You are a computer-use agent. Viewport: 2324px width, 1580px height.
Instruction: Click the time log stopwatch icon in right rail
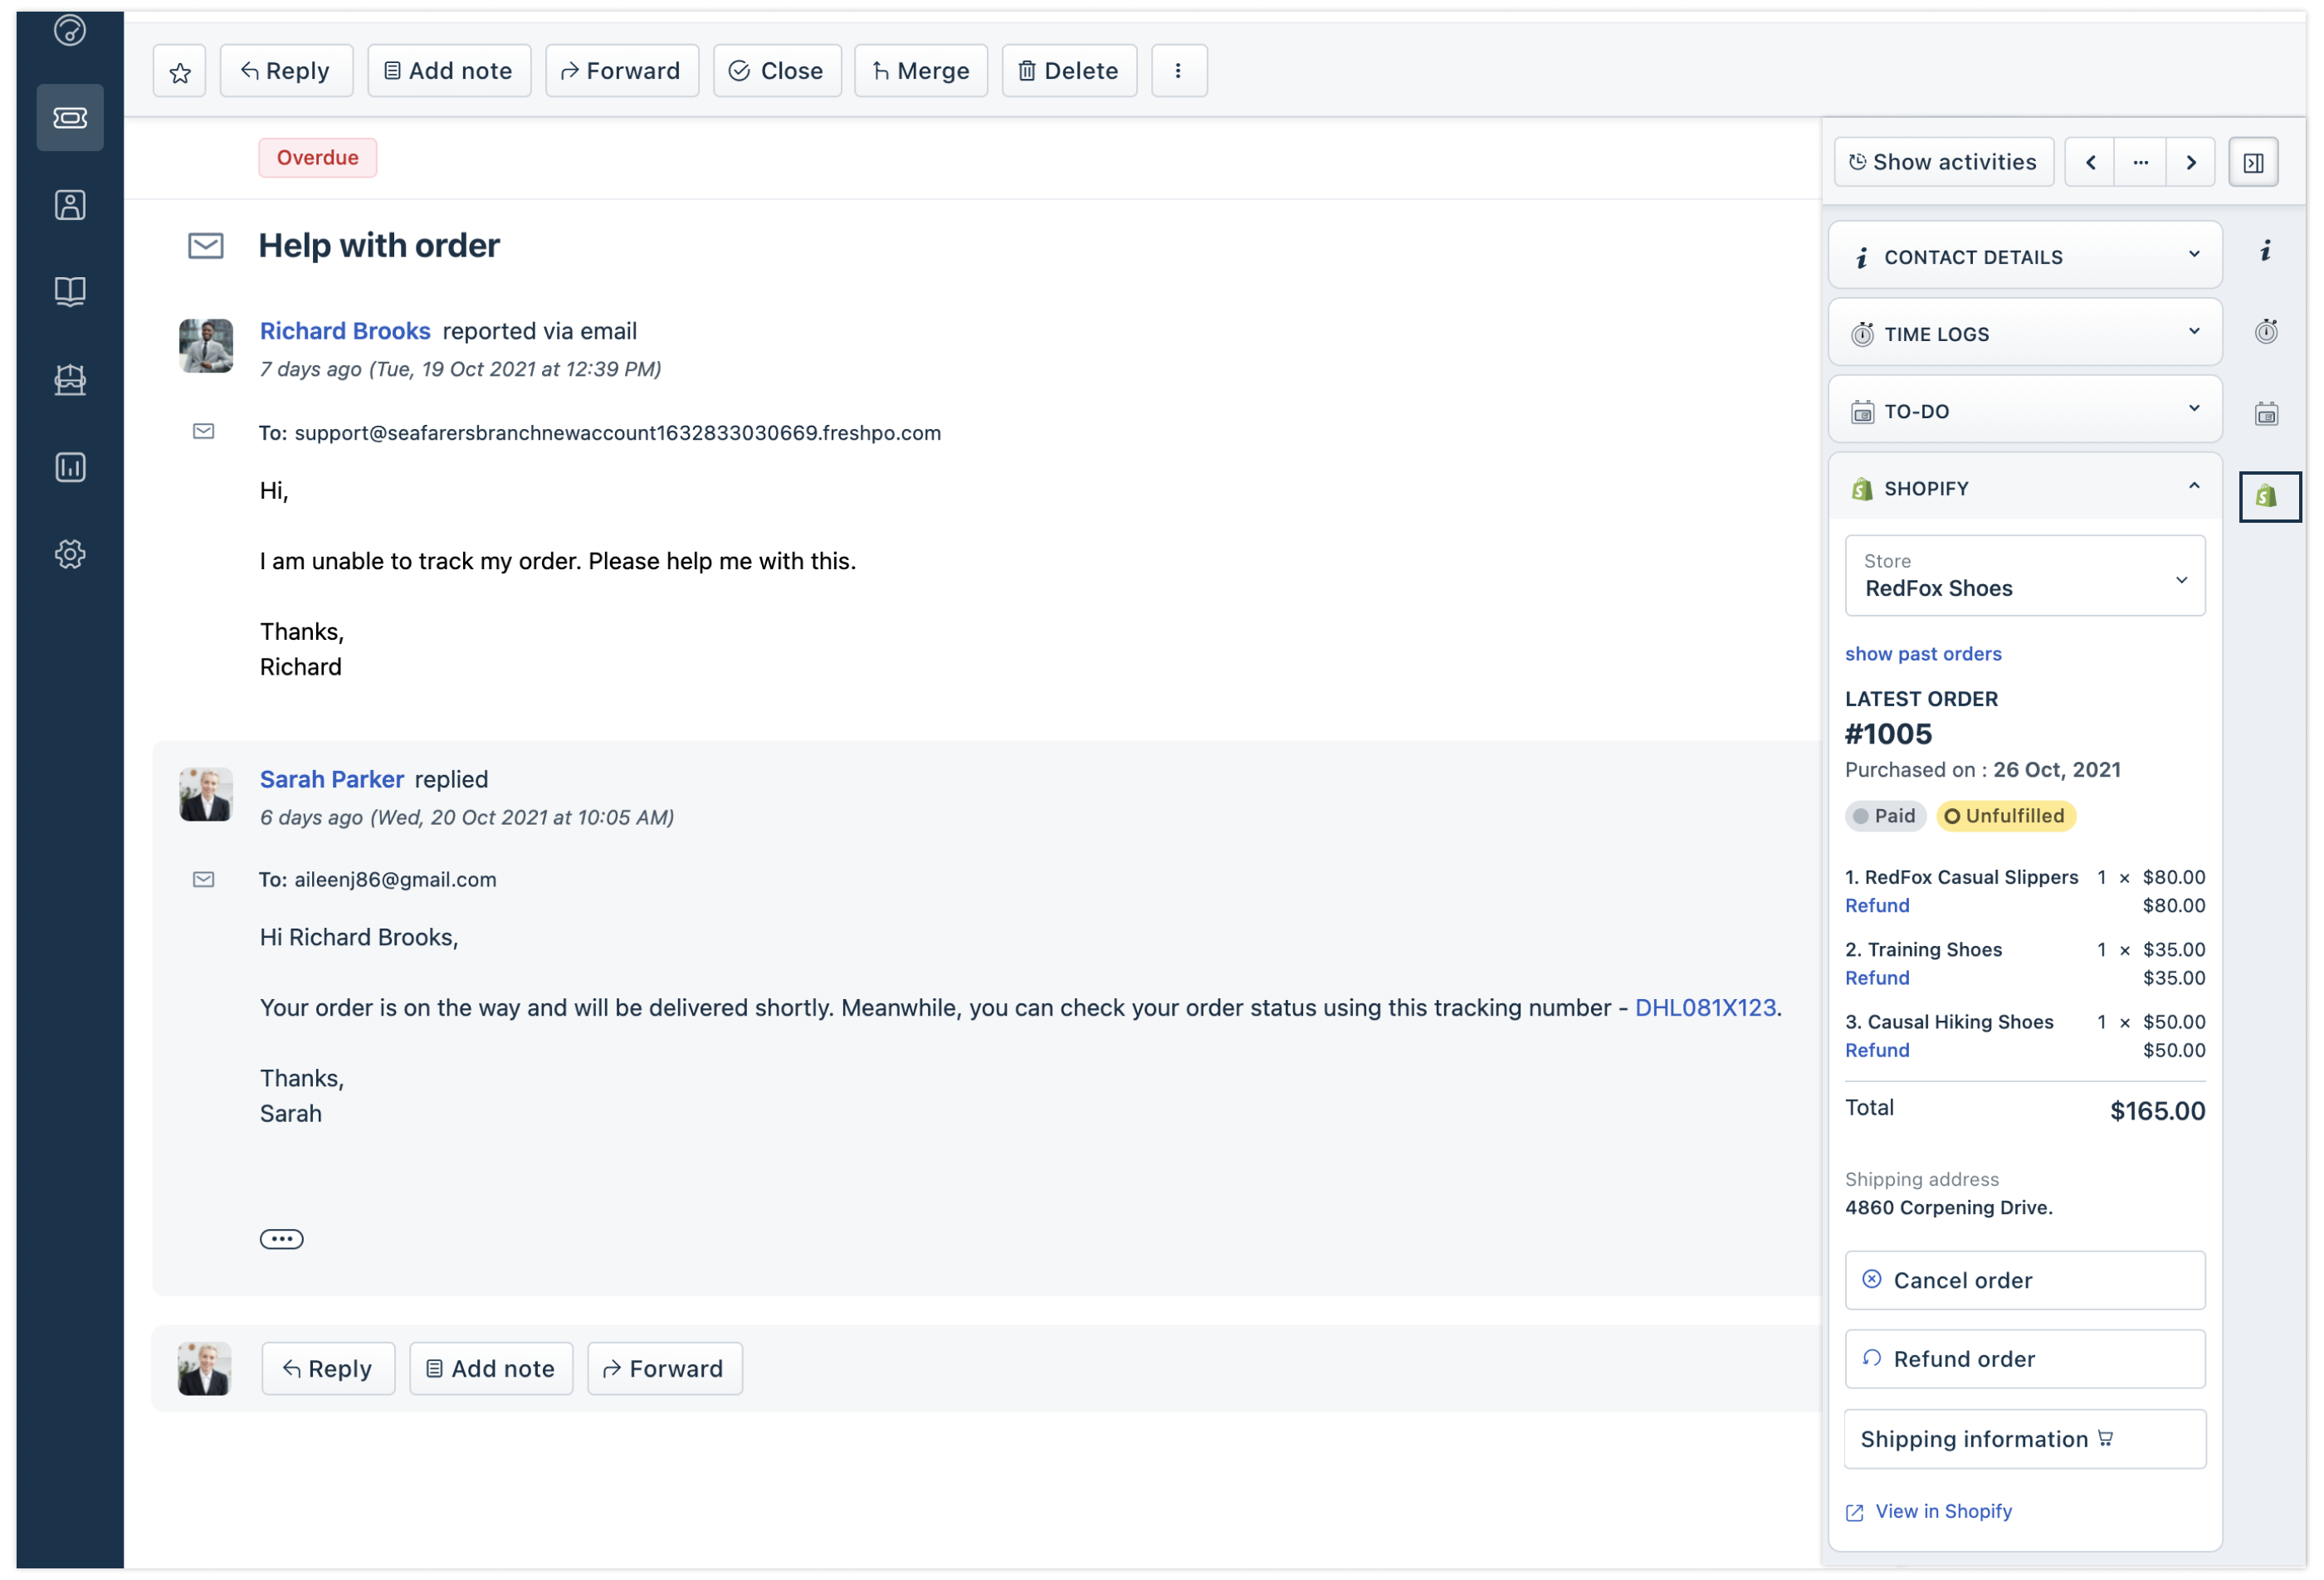(2266, 331)
